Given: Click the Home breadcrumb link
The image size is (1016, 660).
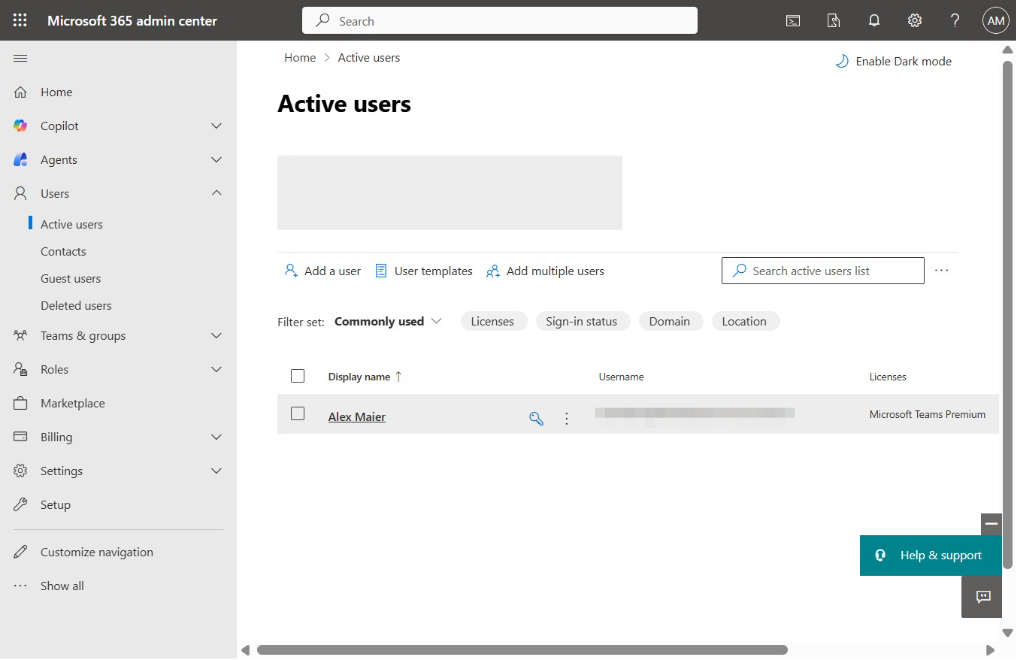Looking at the screenshot, I should [x=300, y=58].
